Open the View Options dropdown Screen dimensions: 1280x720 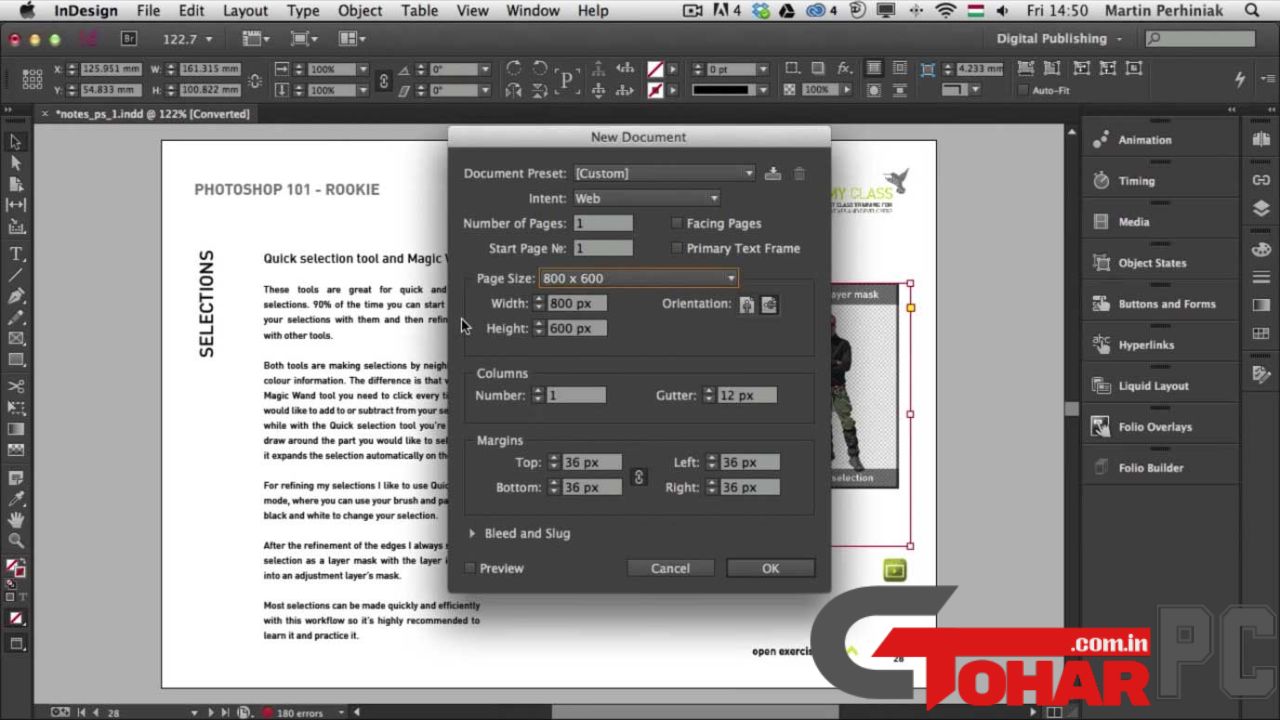(258, 39)
